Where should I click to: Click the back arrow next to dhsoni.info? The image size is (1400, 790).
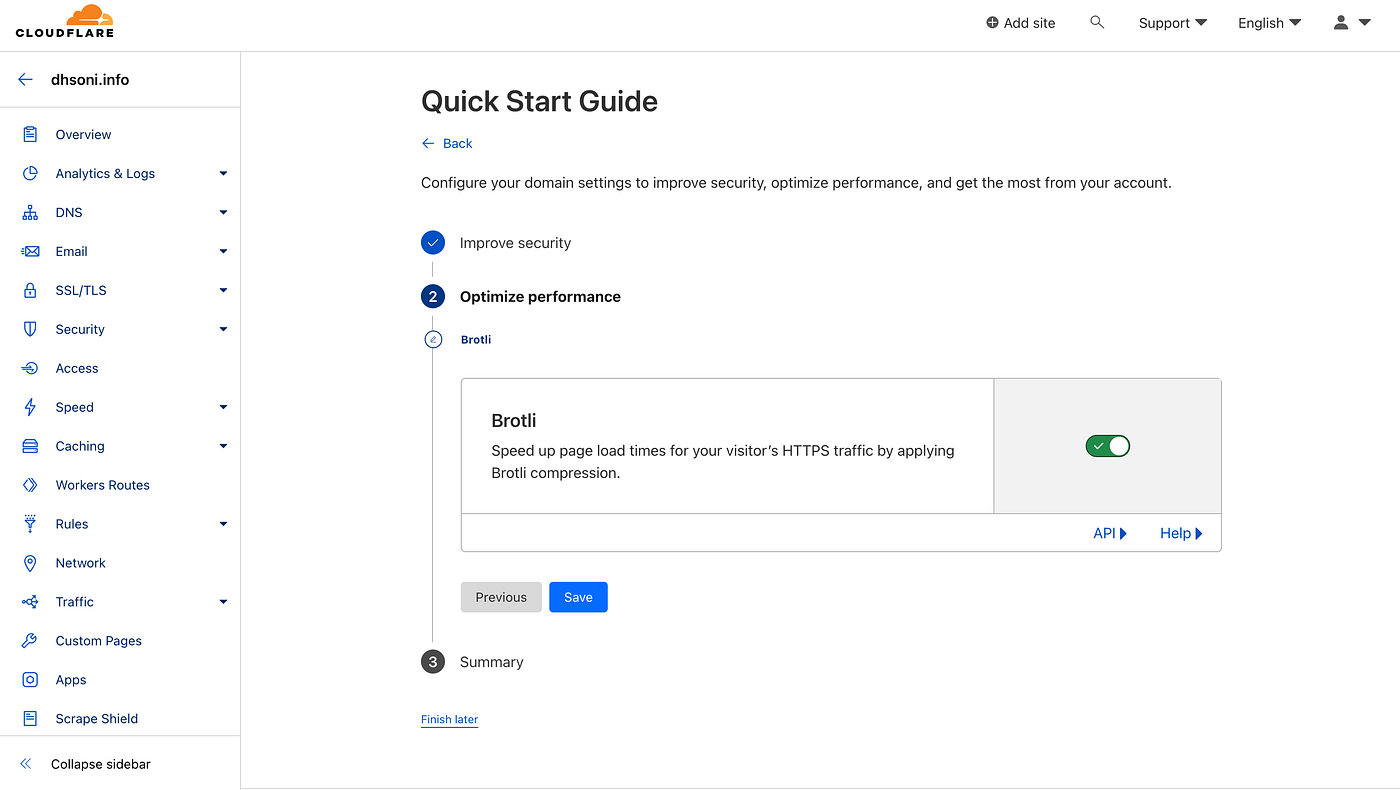(26, 79)
